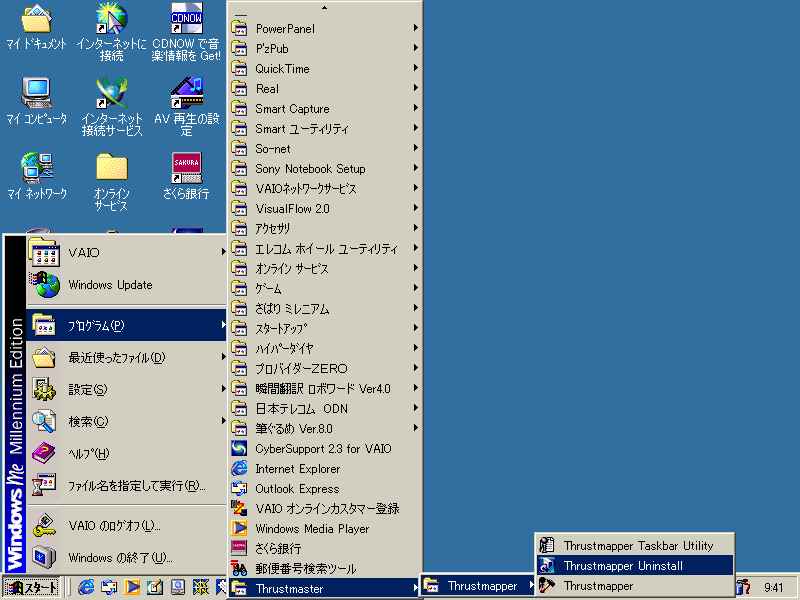Image resolution: width=800 pixels, height=600 pixels.
Task: Click the Windows Update globe icon
Action: click(46, 285)
